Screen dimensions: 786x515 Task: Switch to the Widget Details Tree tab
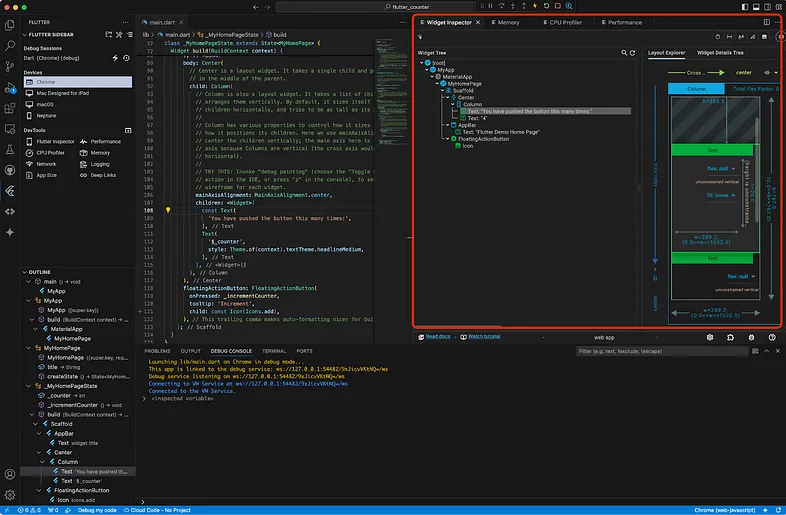[x=720, y=53]
